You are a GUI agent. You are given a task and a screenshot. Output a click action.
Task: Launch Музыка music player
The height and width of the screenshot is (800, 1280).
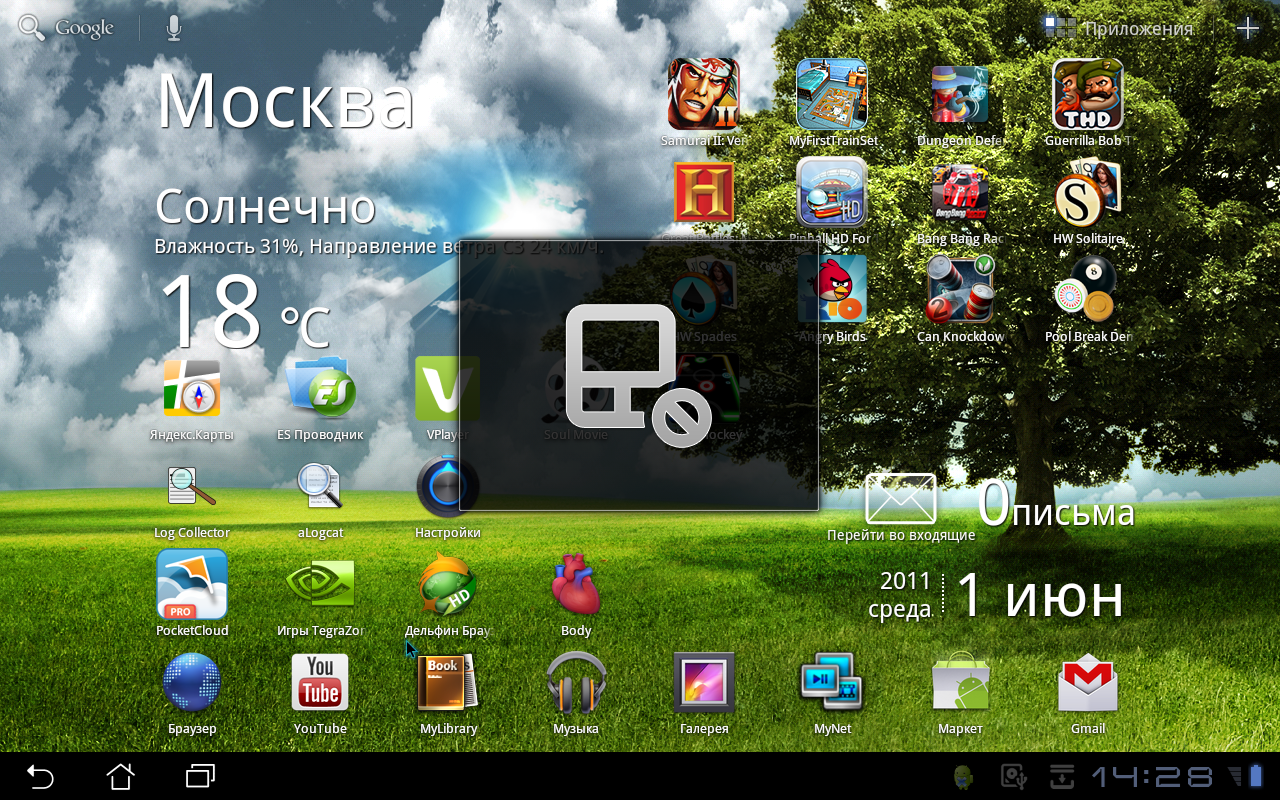click(576, 683)
